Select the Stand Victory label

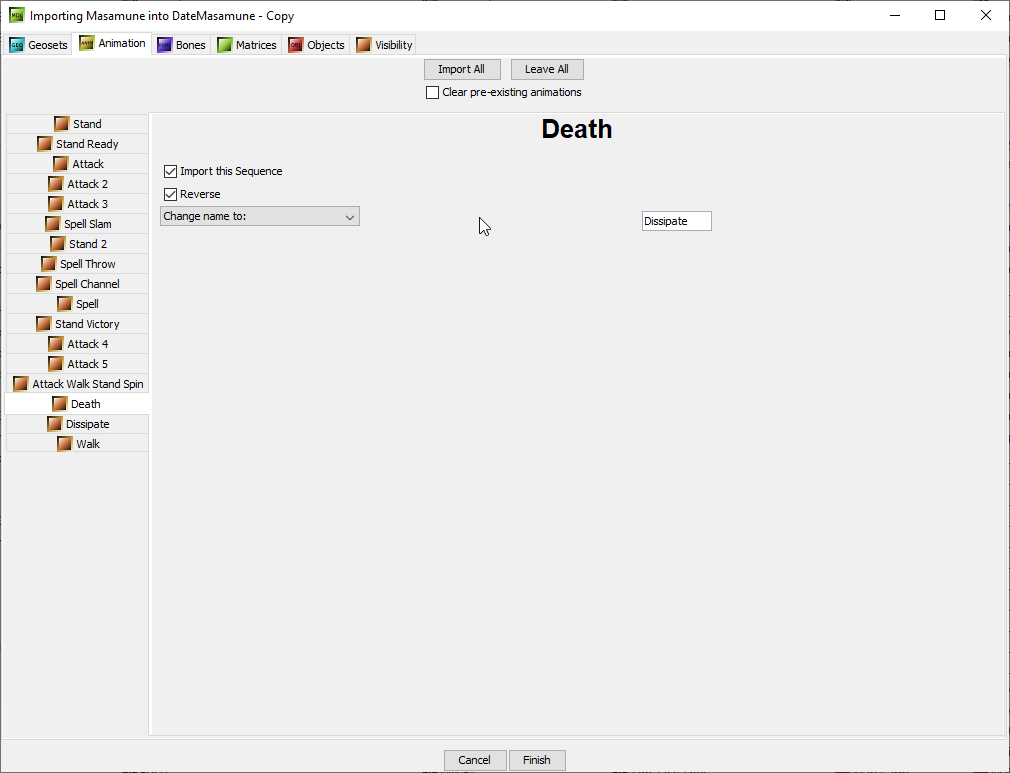tap(87, 323)
